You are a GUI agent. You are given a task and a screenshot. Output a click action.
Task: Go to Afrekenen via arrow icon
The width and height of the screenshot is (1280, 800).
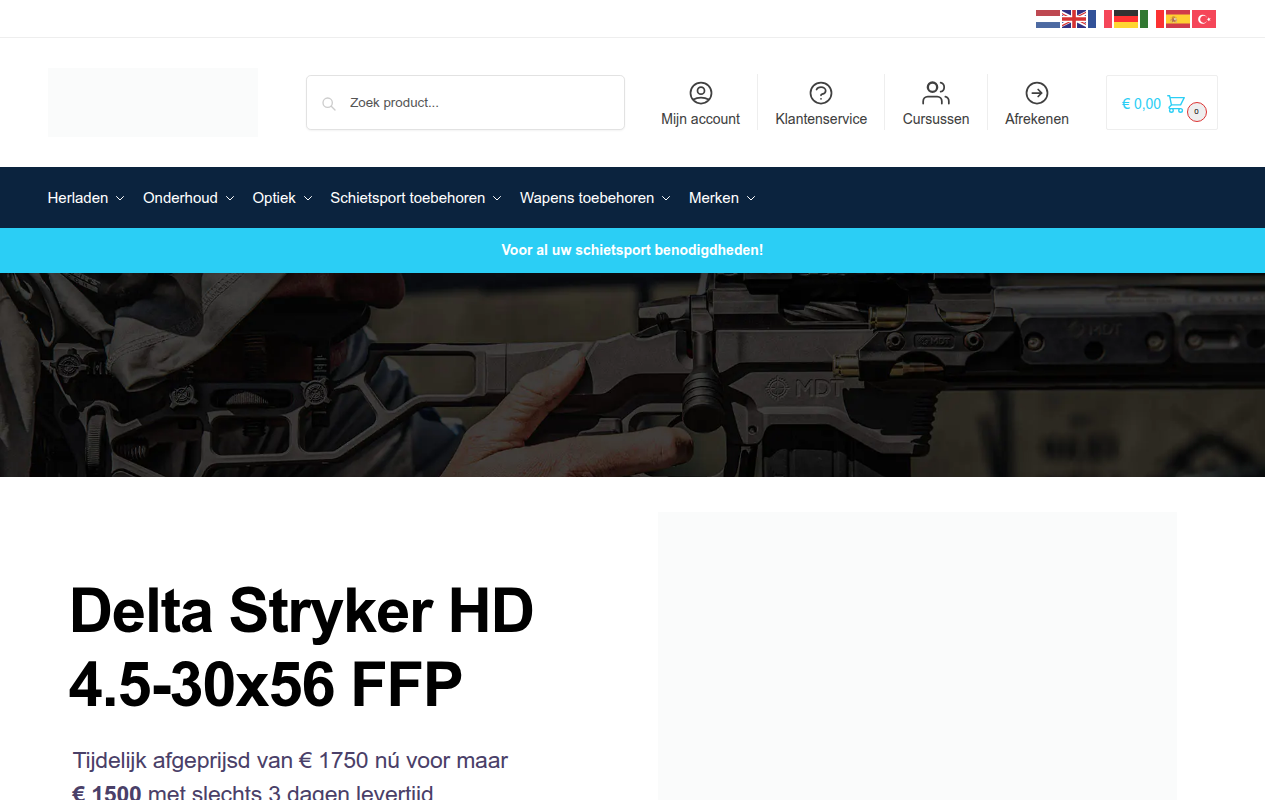[1037, 93]
